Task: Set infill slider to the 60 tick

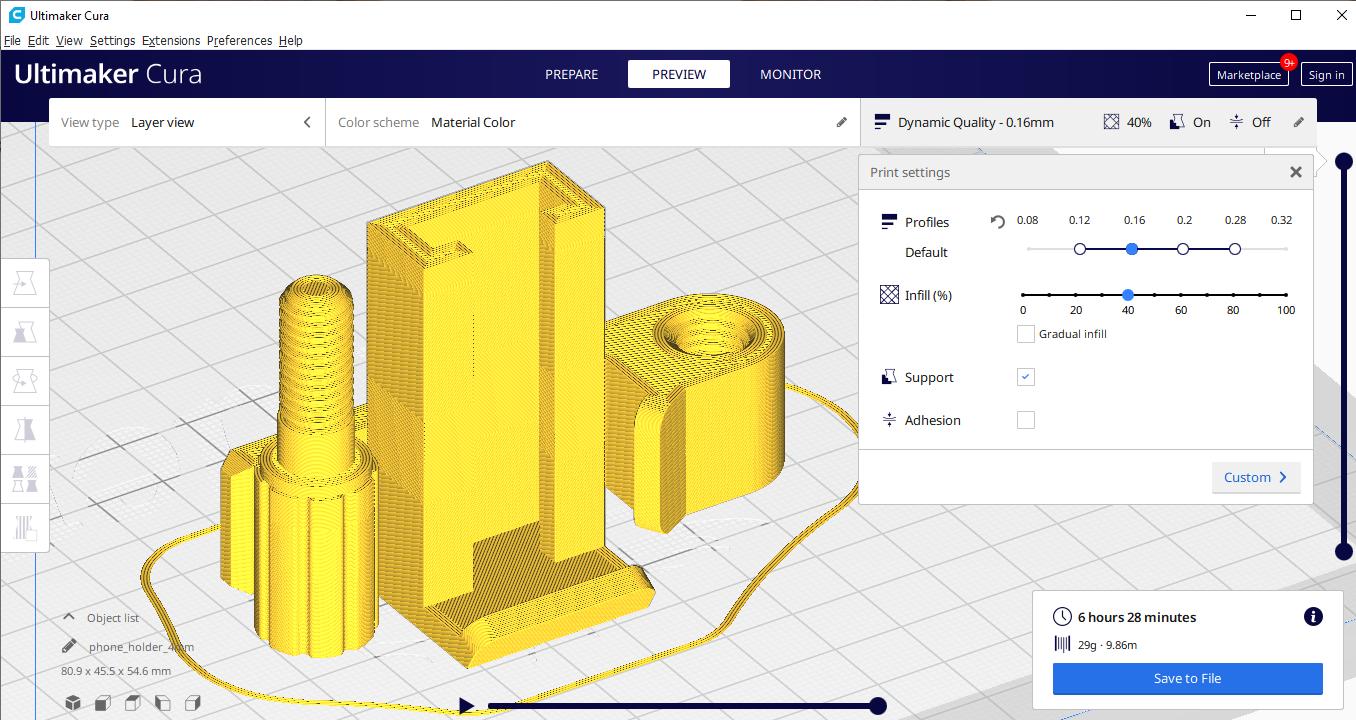Action: (x=1181, y=295)
